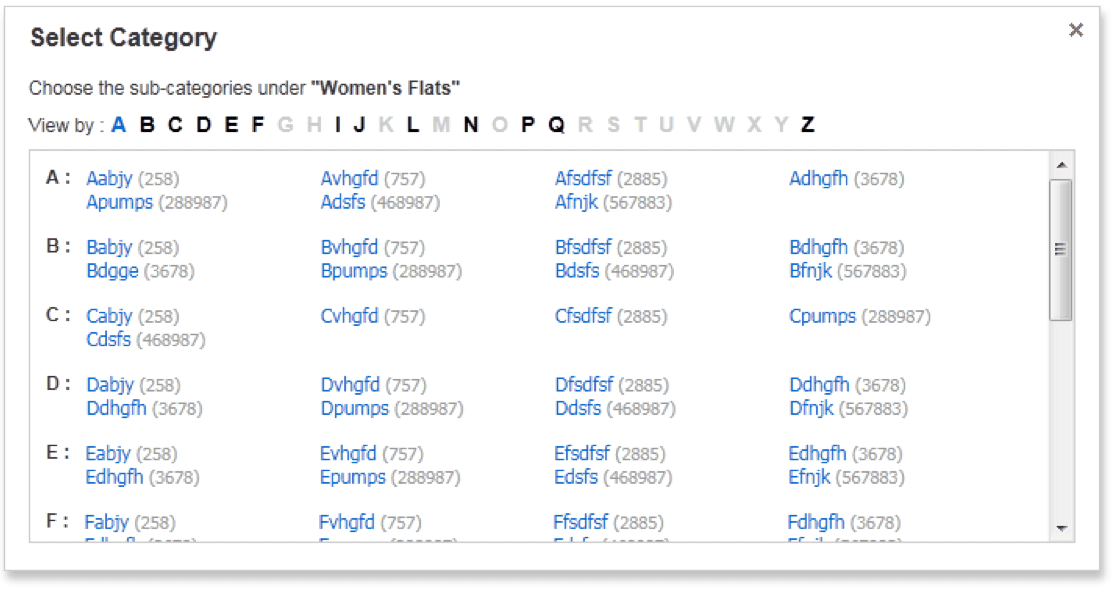Click the Dfsdfsf category link

click(x=584, y=385)
